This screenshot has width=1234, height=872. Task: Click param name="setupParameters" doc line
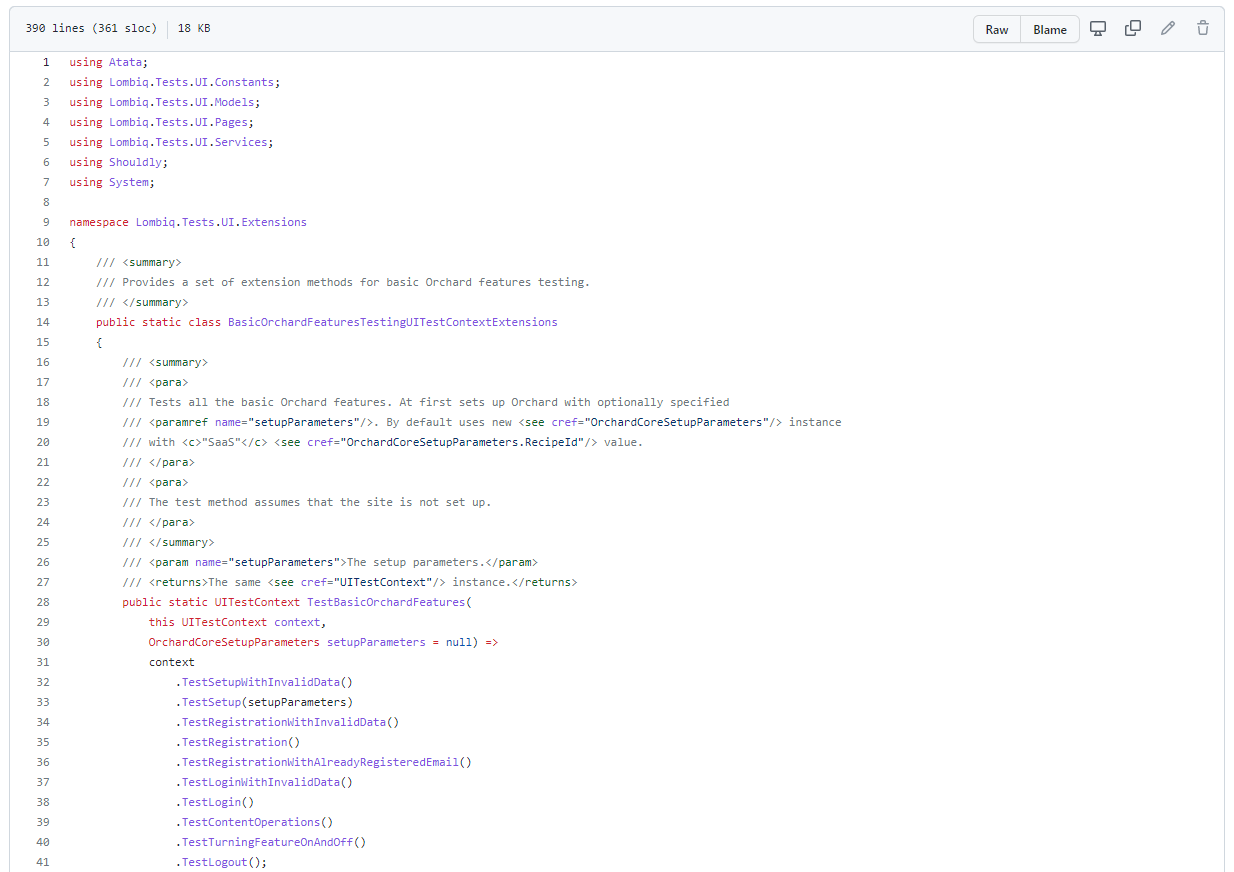click(x=330, y=562)
